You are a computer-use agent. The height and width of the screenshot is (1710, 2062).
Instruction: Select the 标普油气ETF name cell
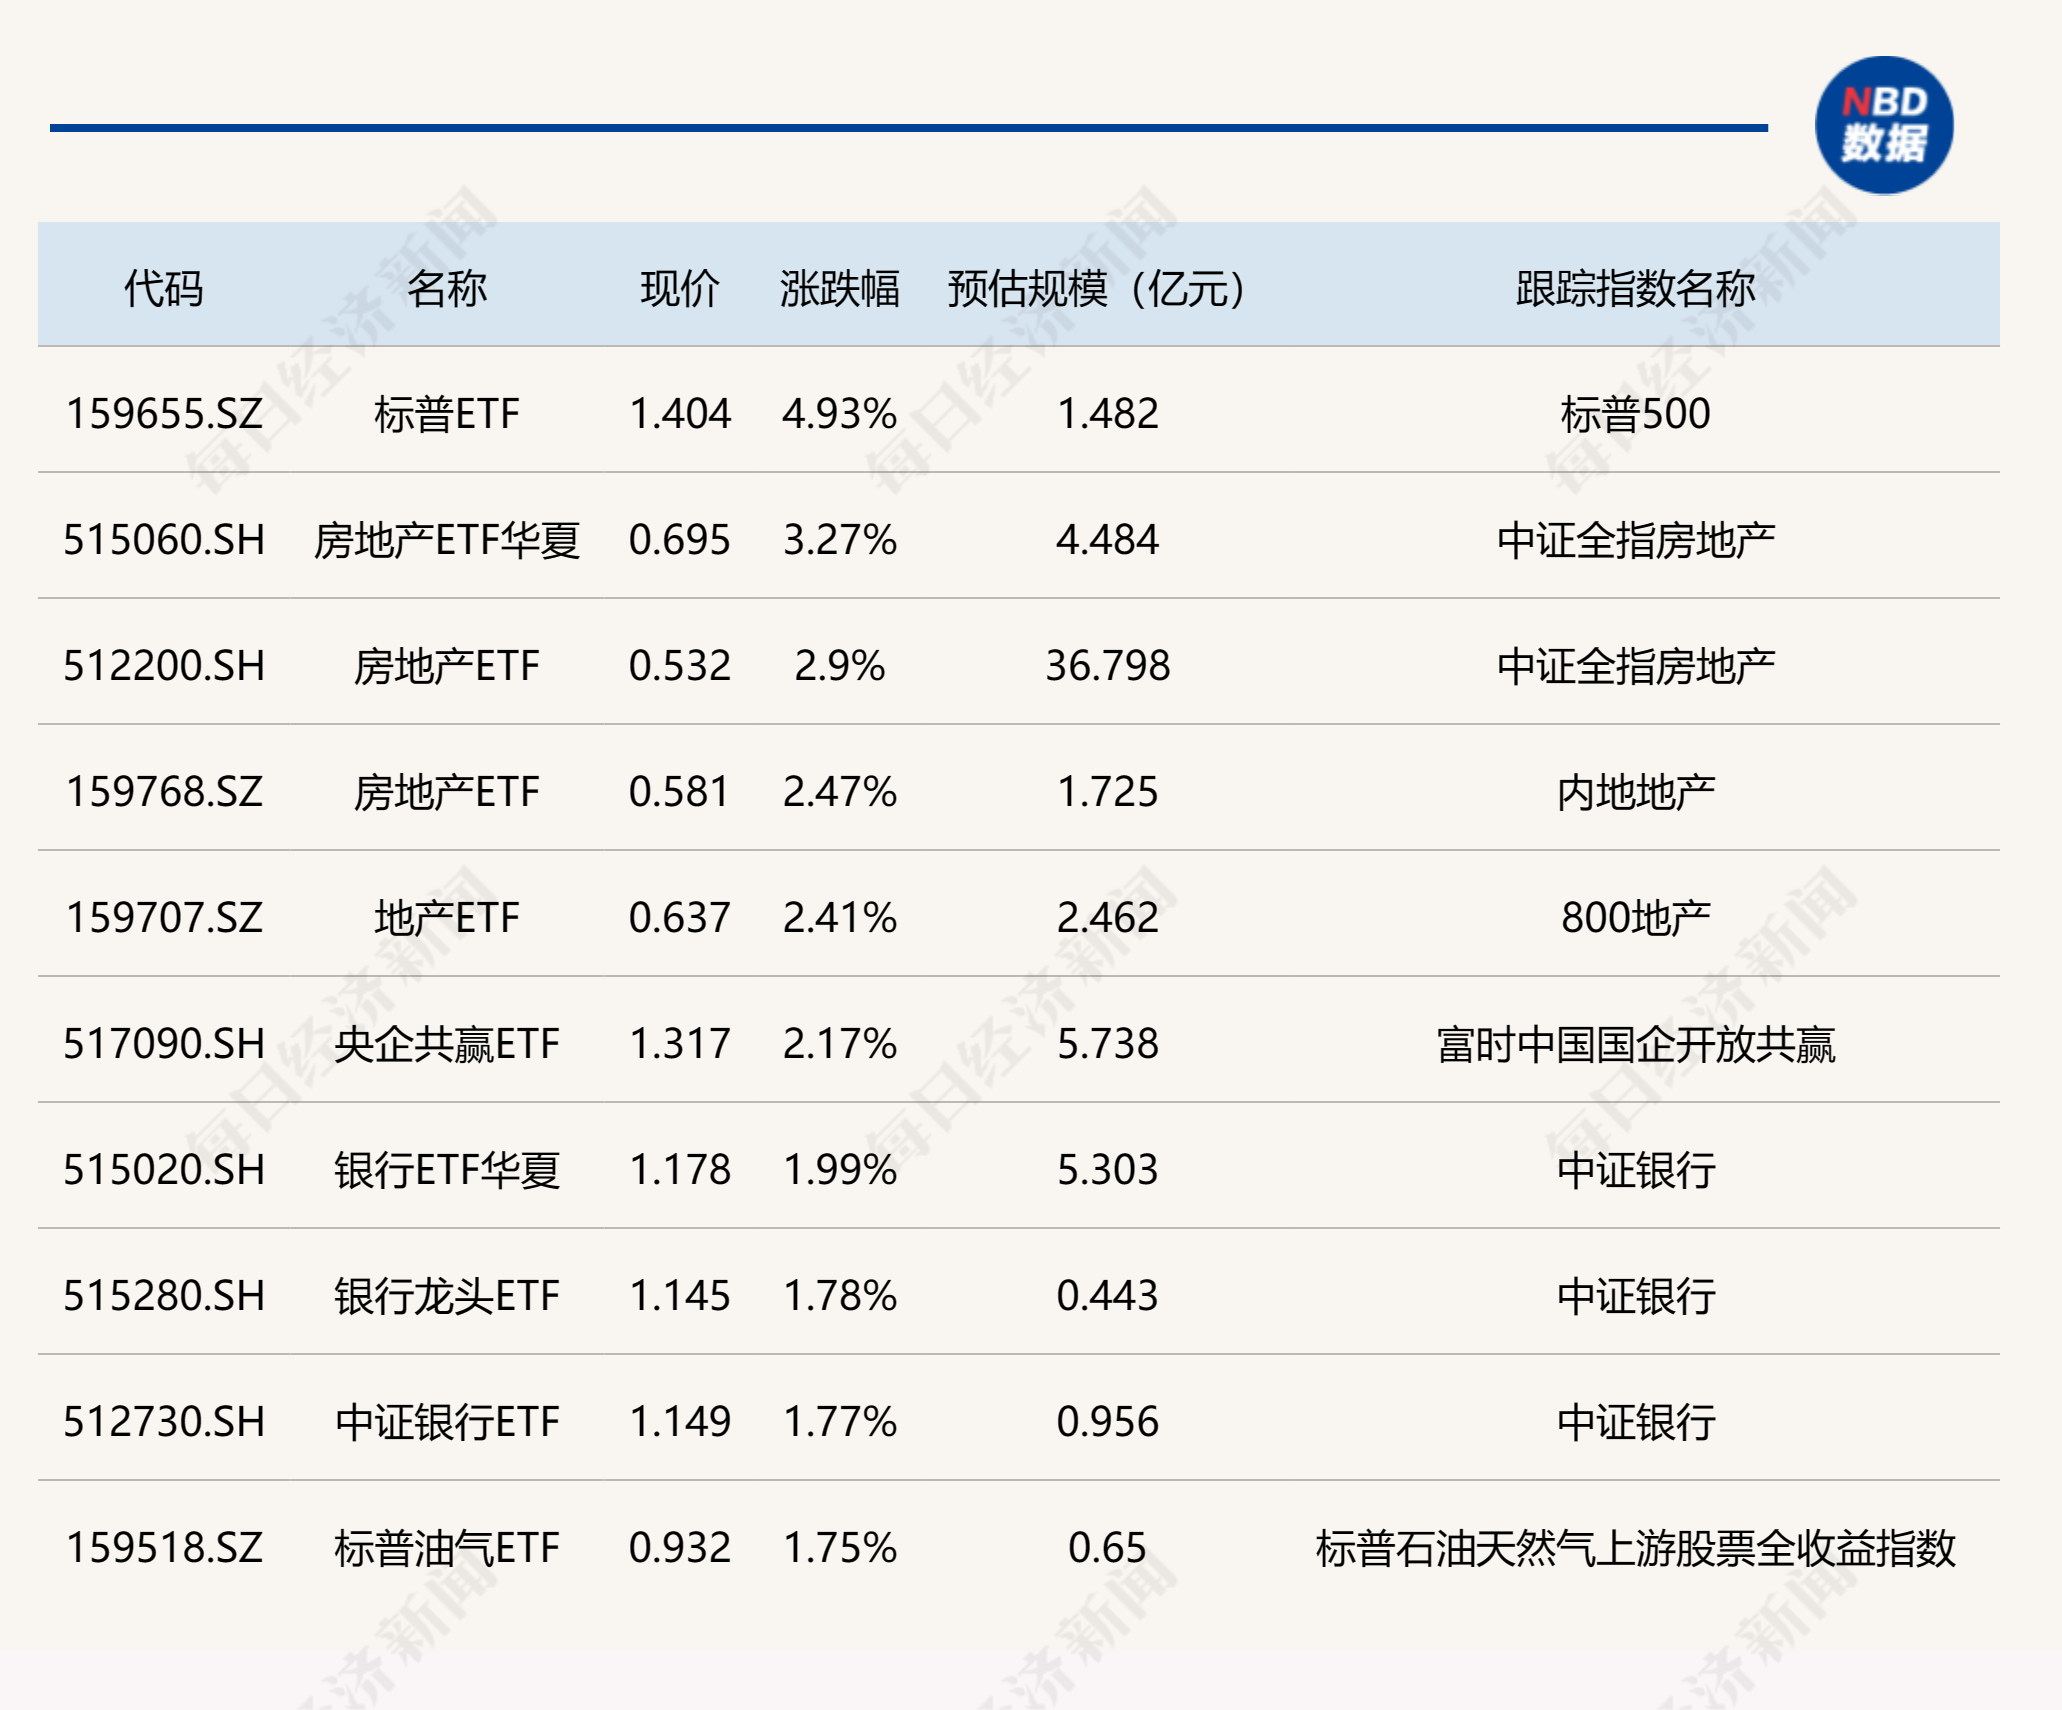[x=447, y=1548]
